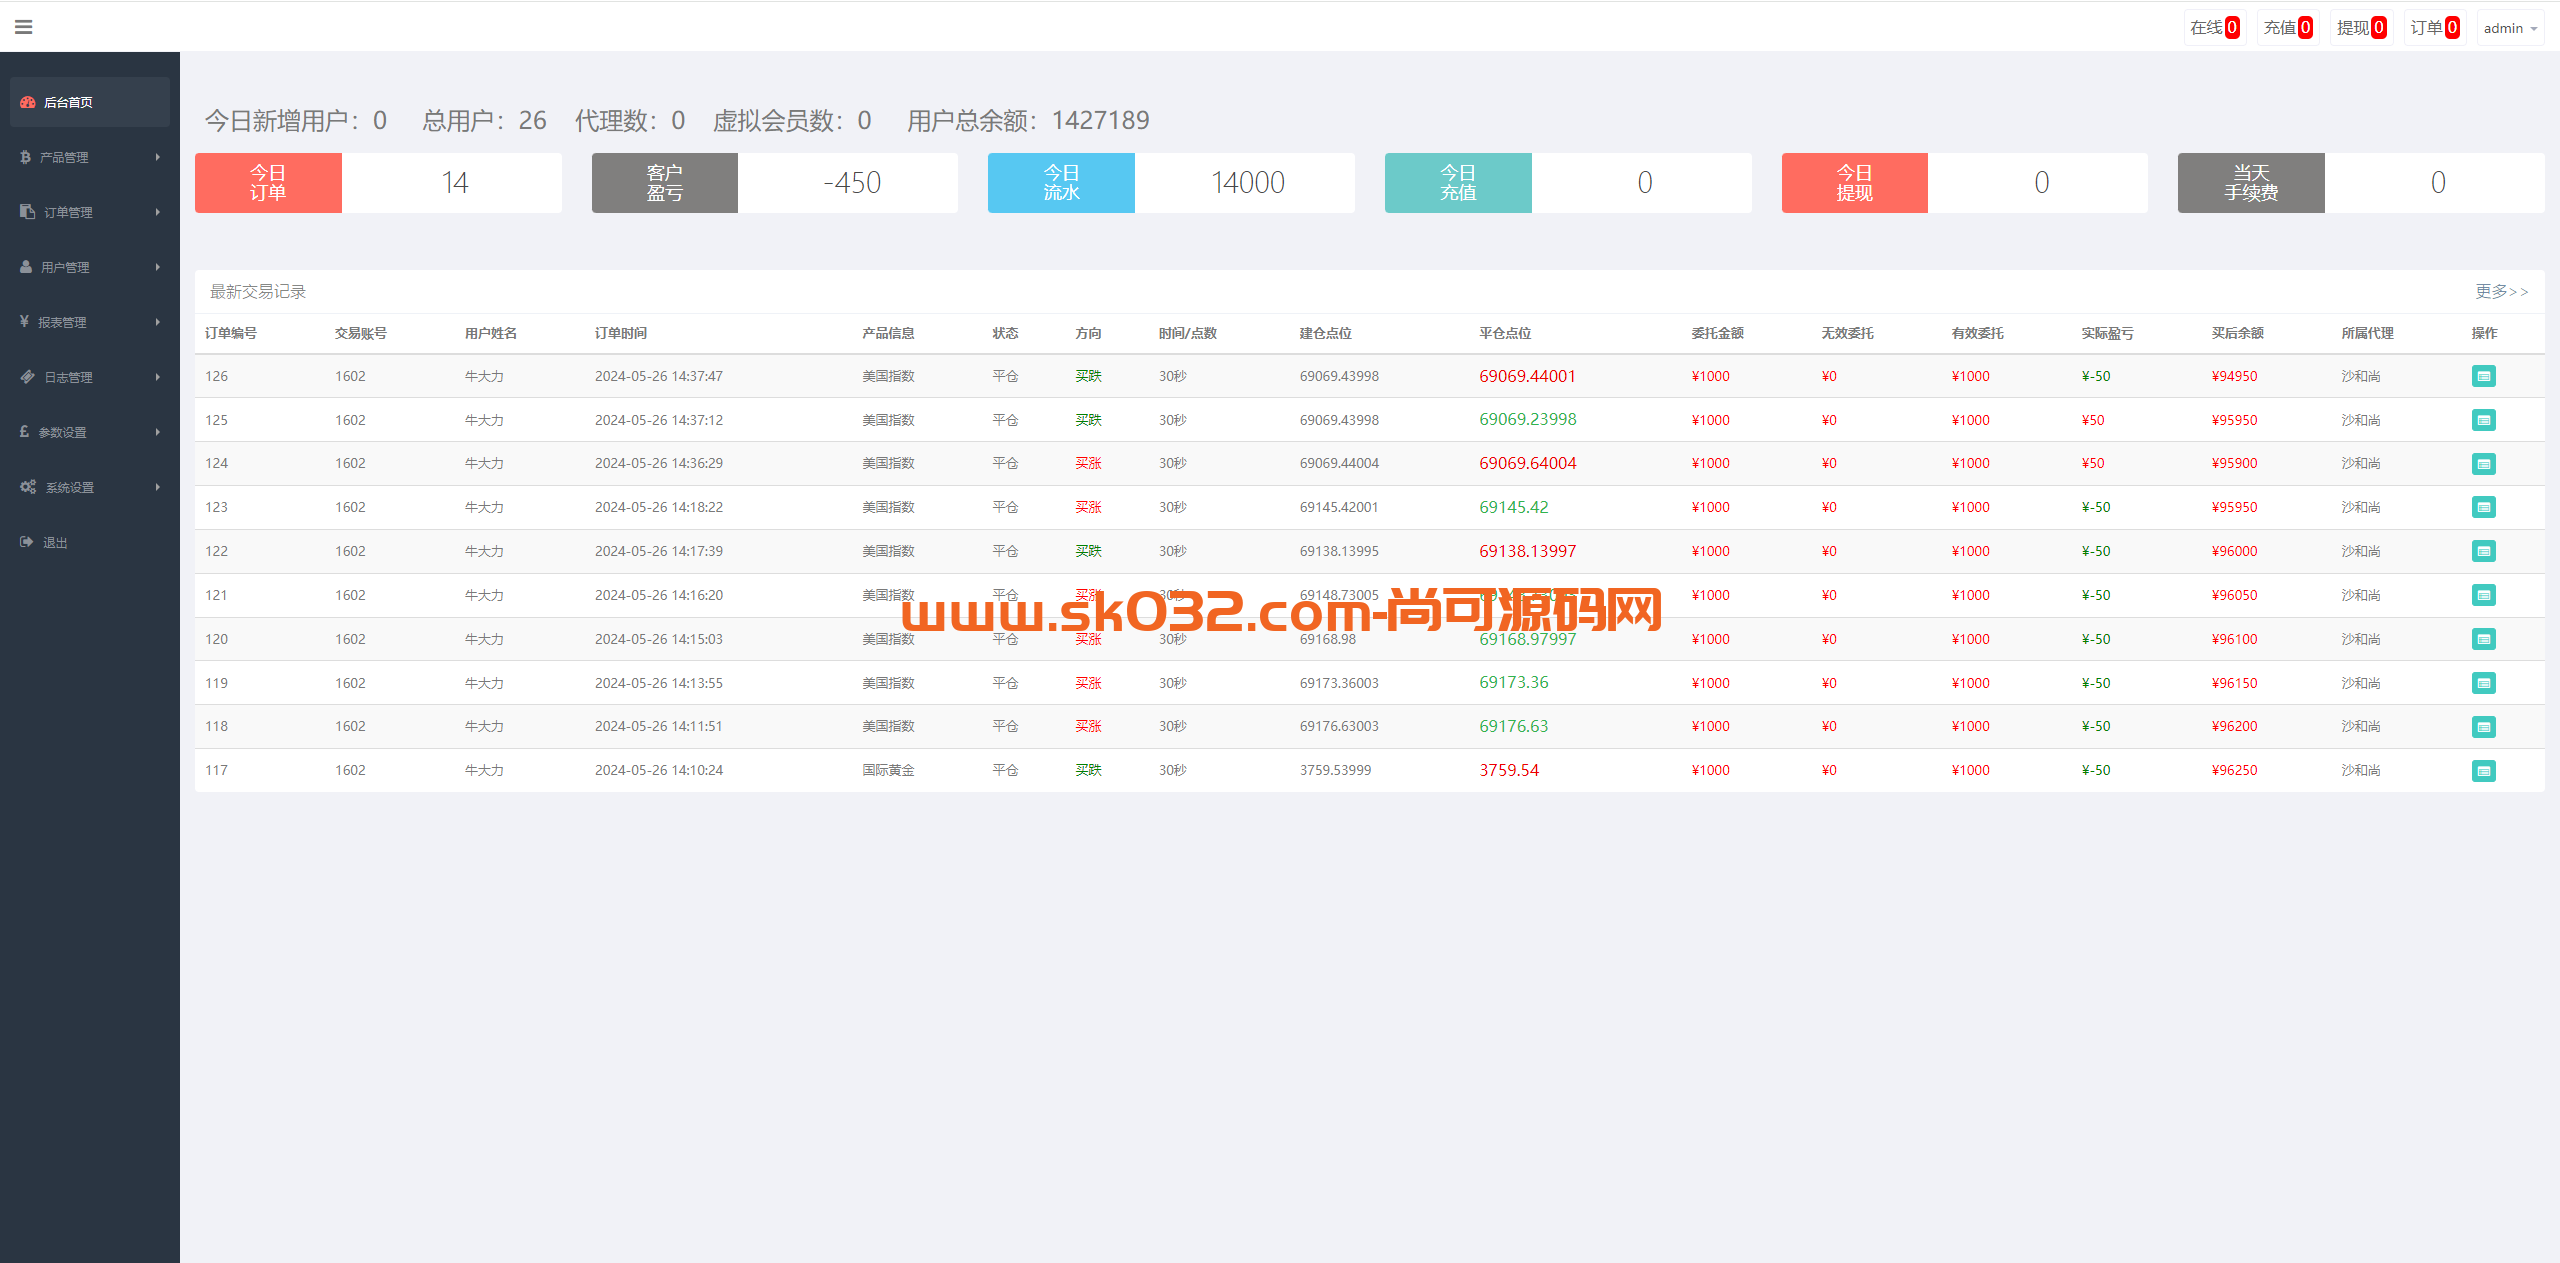This screenshot has height=1263, width=2560.
Task: Click the dashboard icon beside 后台首页
Action: [x=28, y=102]
